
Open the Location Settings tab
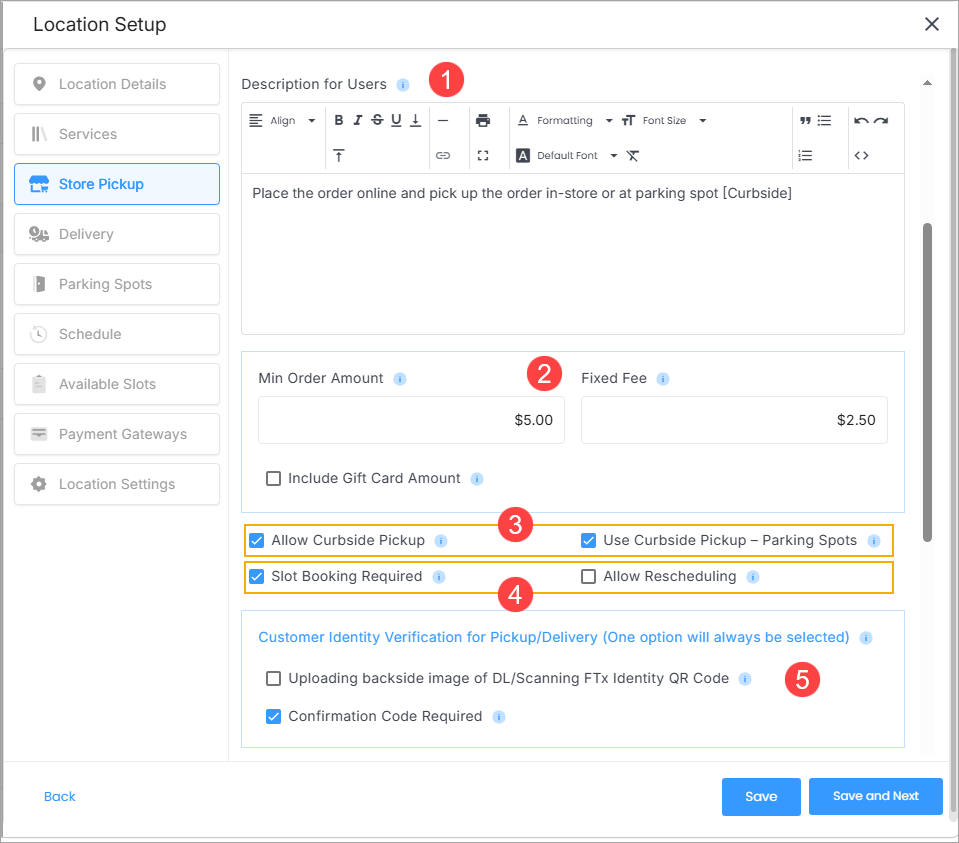117,484
